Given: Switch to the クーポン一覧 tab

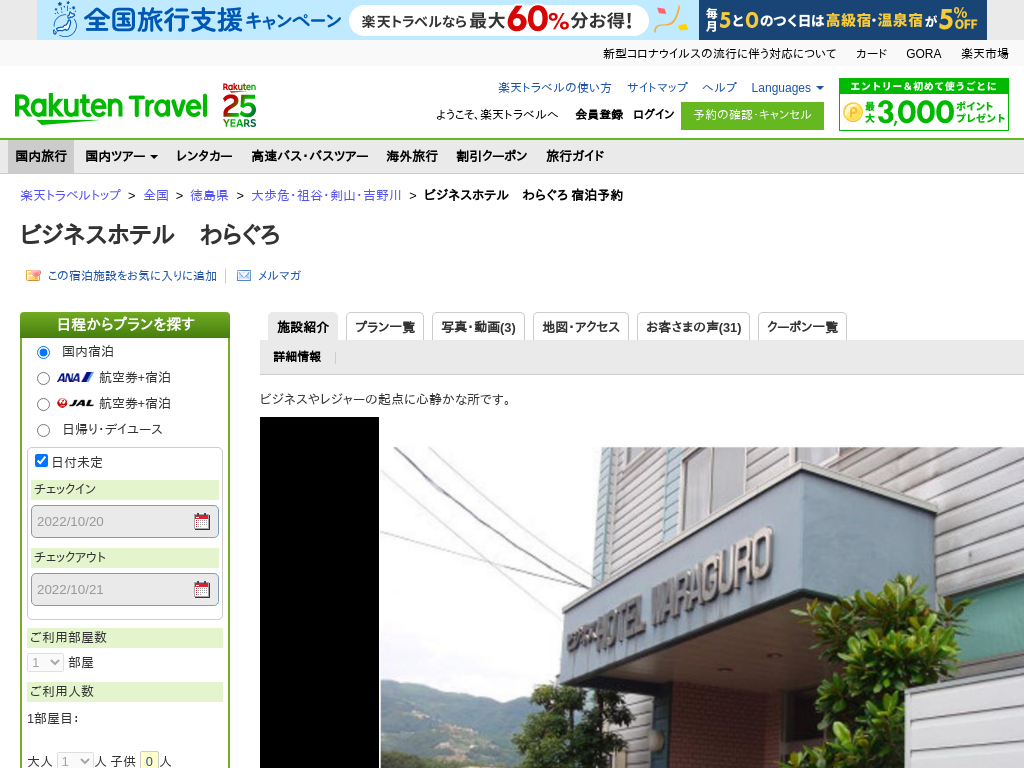Looking at the screenshot, I should tap(803, 327).
